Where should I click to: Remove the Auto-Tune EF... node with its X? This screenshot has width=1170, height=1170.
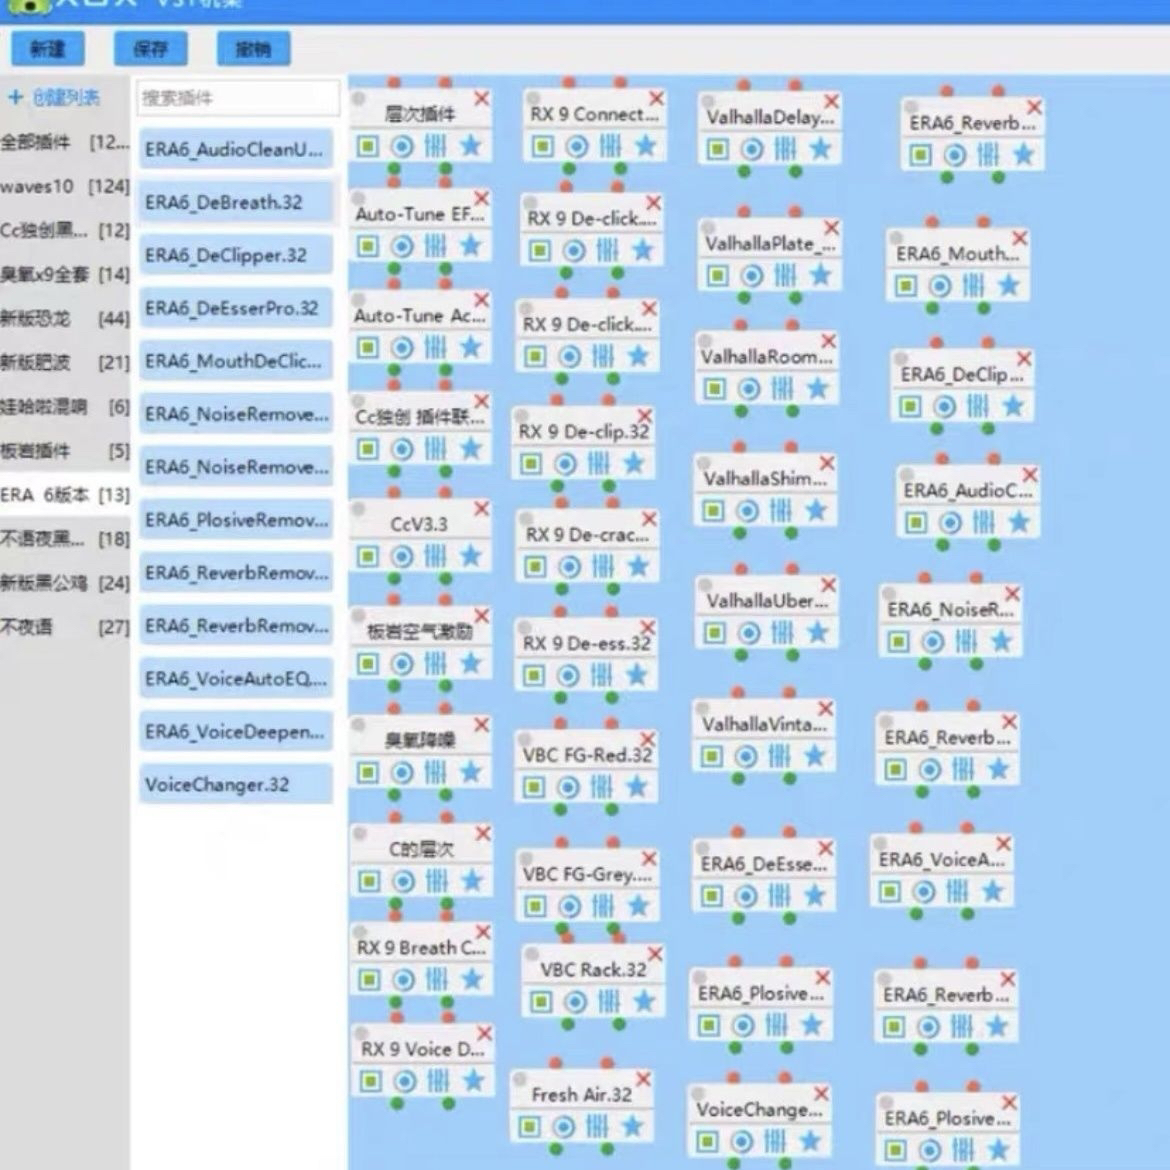(x=481, y=198)
